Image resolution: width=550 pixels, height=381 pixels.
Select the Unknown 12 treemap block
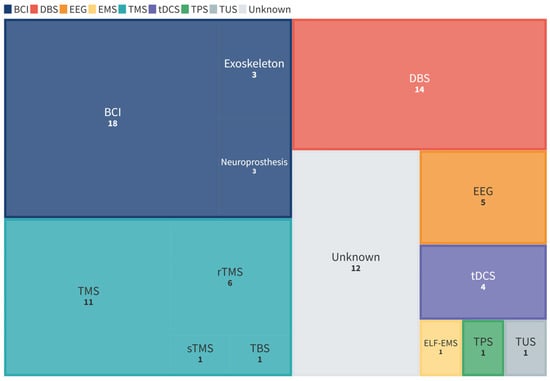356,263
